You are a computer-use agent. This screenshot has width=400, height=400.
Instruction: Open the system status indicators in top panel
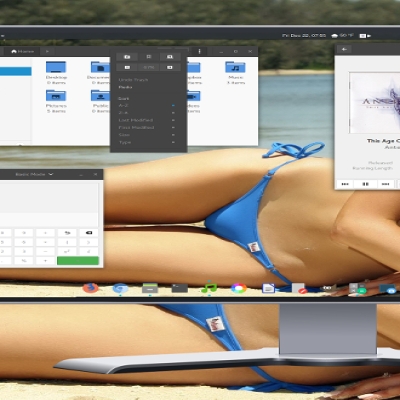[x=365, y=36]
